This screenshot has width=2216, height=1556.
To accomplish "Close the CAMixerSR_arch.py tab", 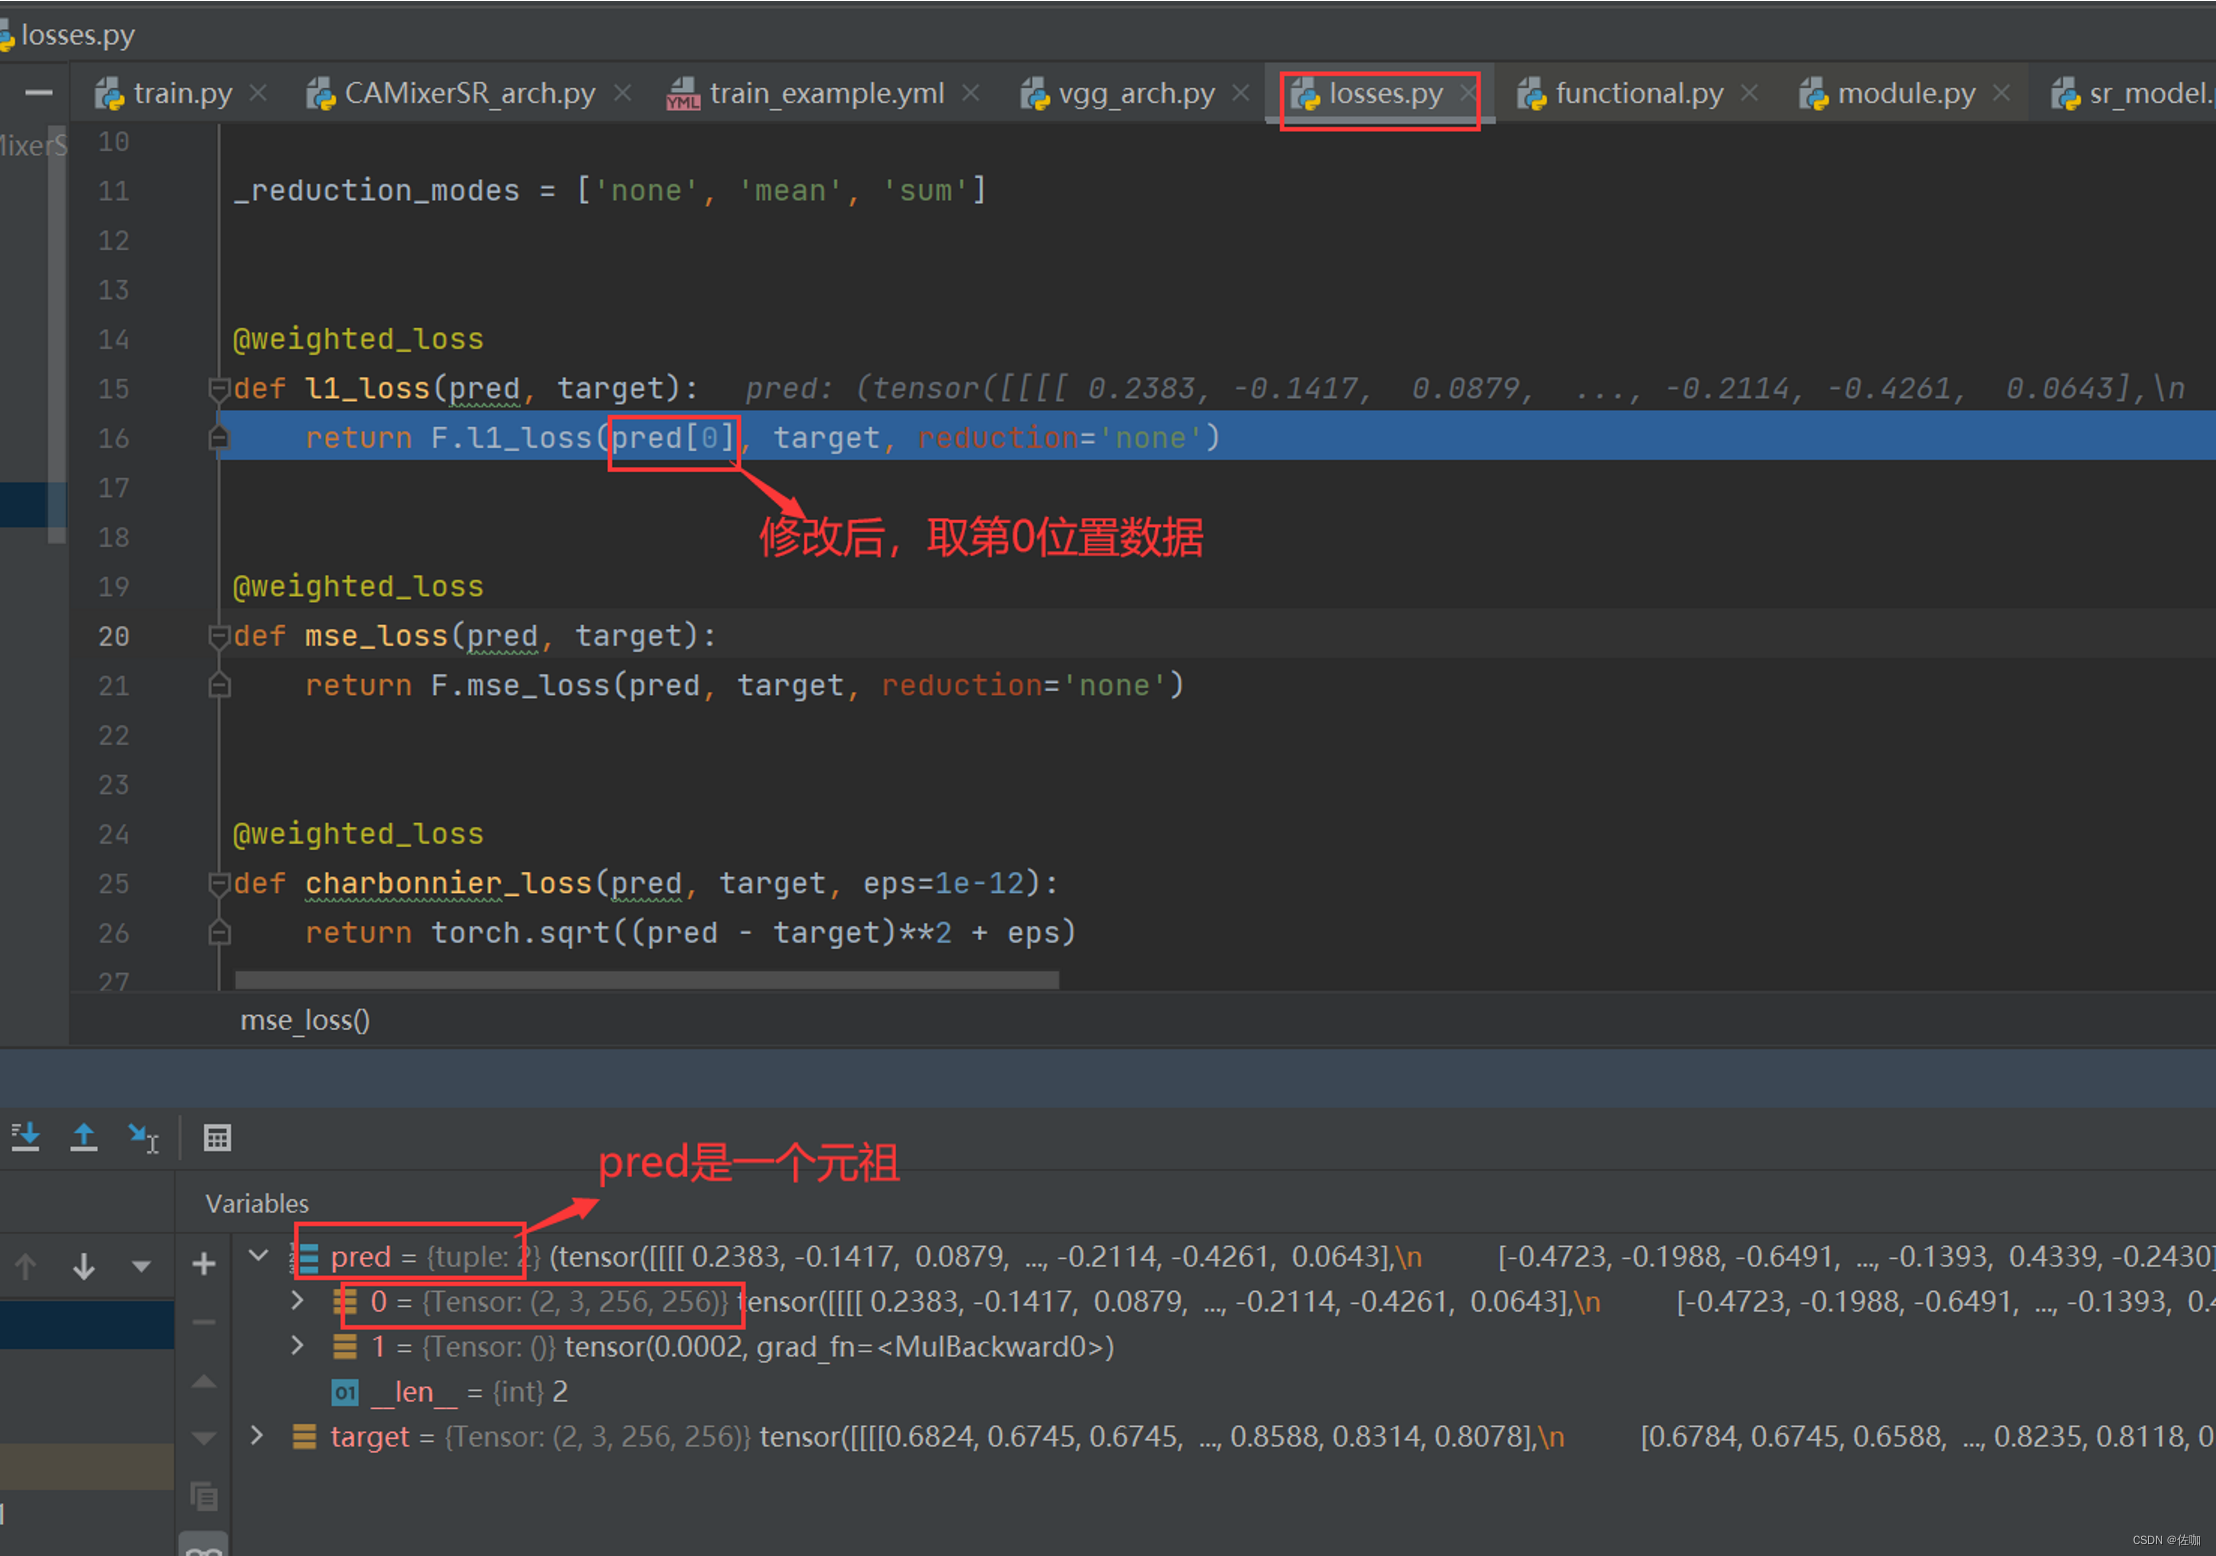I will pyautogui.click(x=622, y=92).
